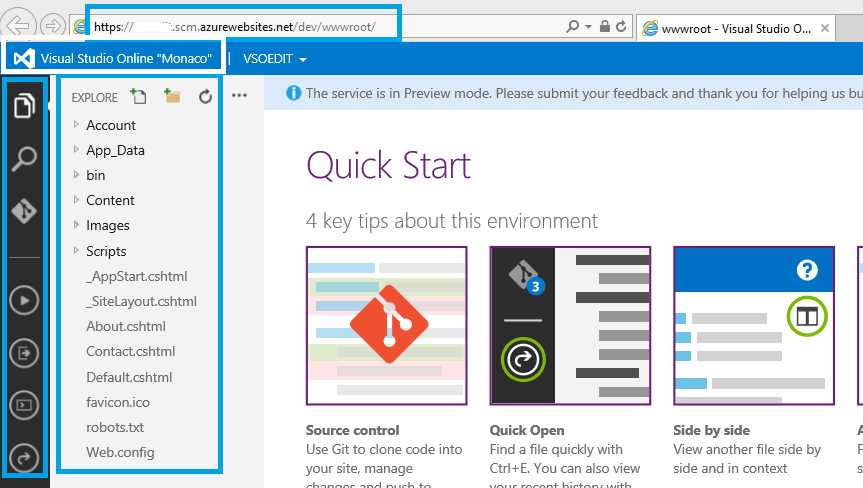This screenshot has width=863, height=488.
Task: Click the browser page refresh icon
Action: 621,26
